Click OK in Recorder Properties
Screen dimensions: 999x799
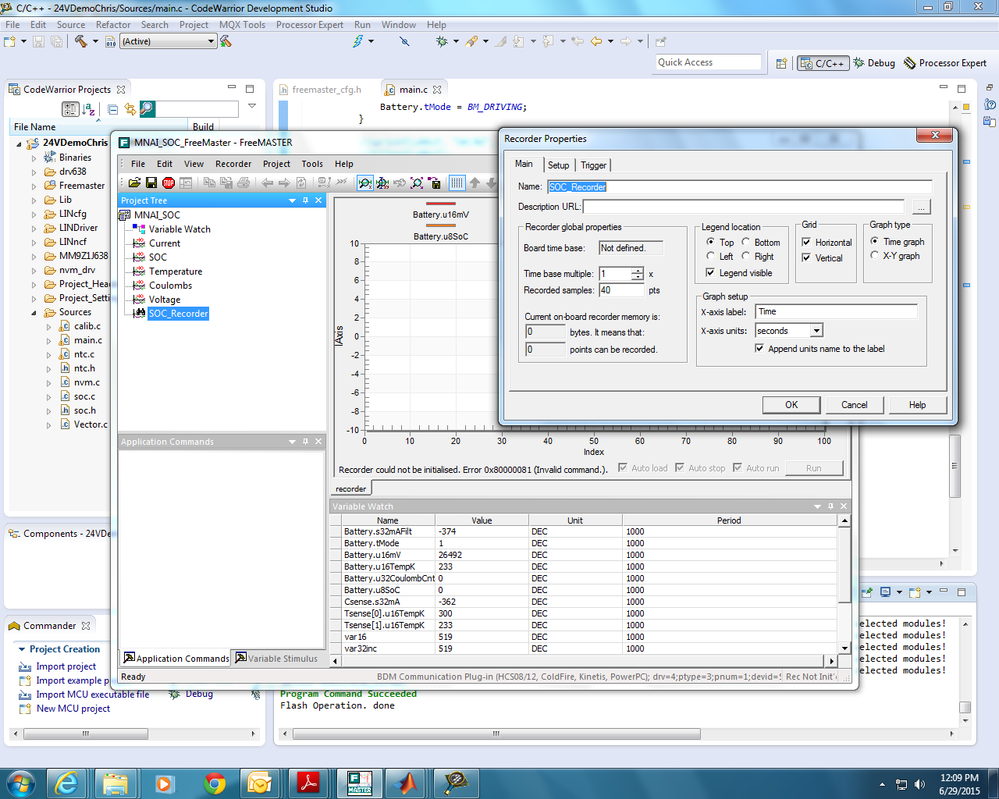[791, 405]
